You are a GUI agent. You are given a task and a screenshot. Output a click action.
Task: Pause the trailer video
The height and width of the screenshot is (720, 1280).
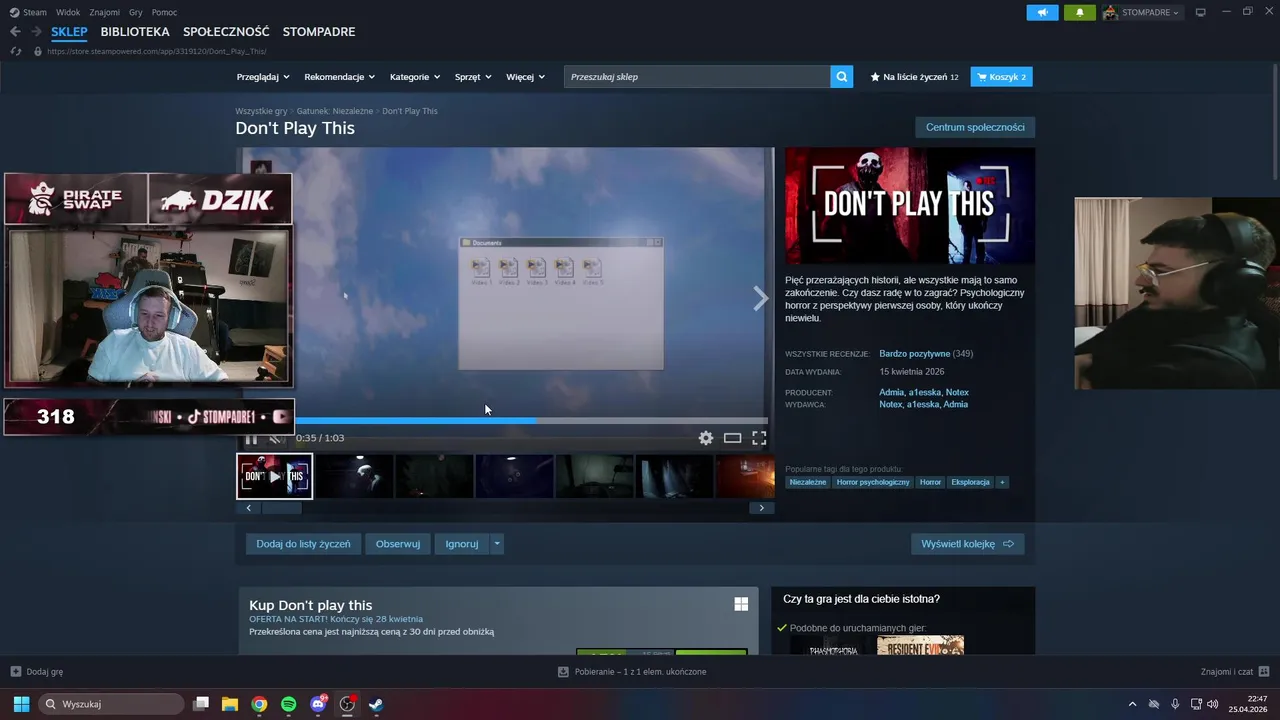pos(251,438)
